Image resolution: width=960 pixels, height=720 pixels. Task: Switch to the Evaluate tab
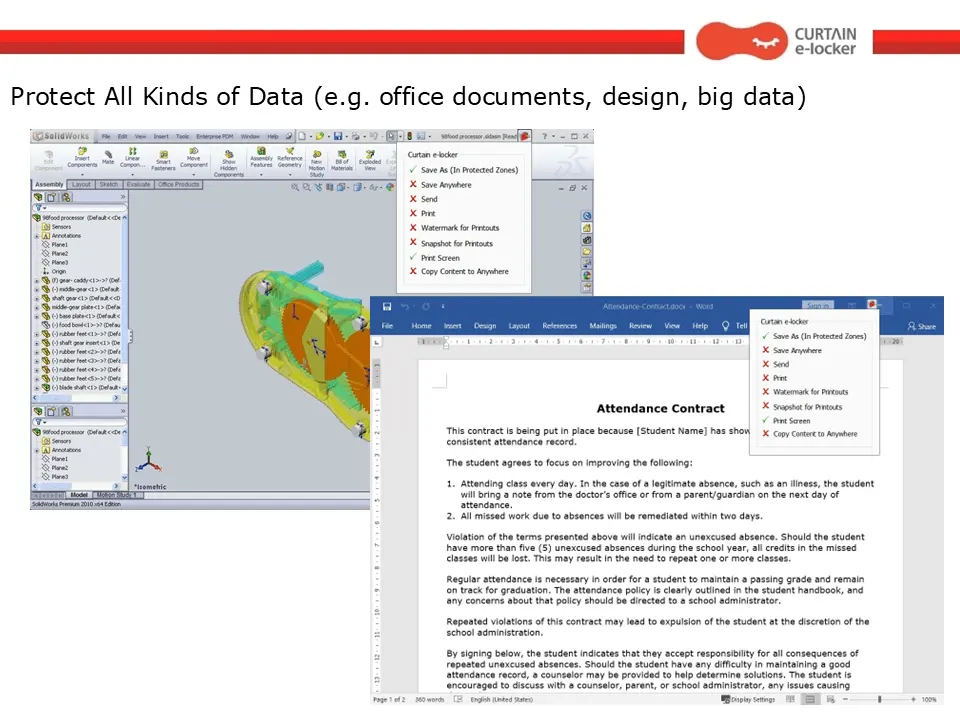[138, 184]
